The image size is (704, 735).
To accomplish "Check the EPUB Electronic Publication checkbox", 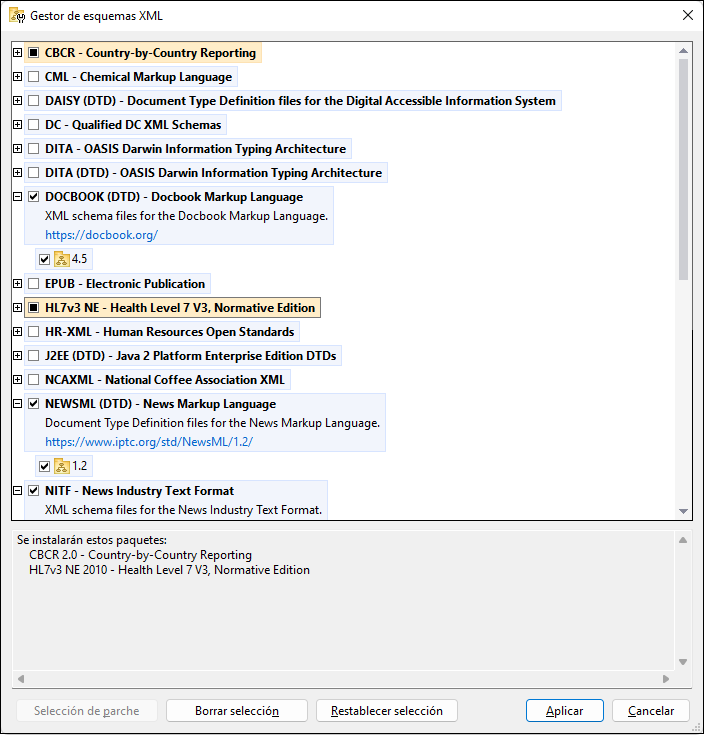I will tap(34, 284).
